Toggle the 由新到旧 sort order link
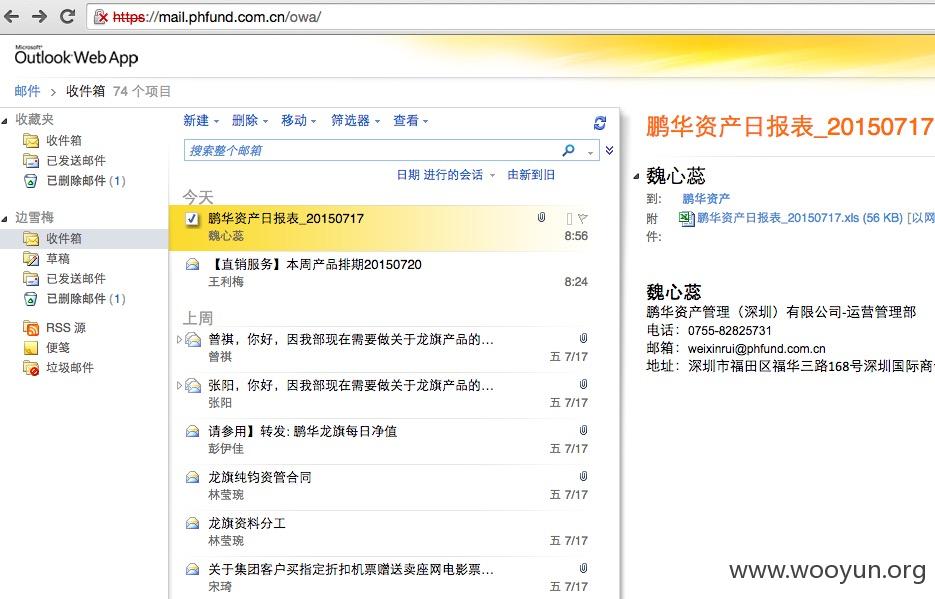 coord(531,175)
